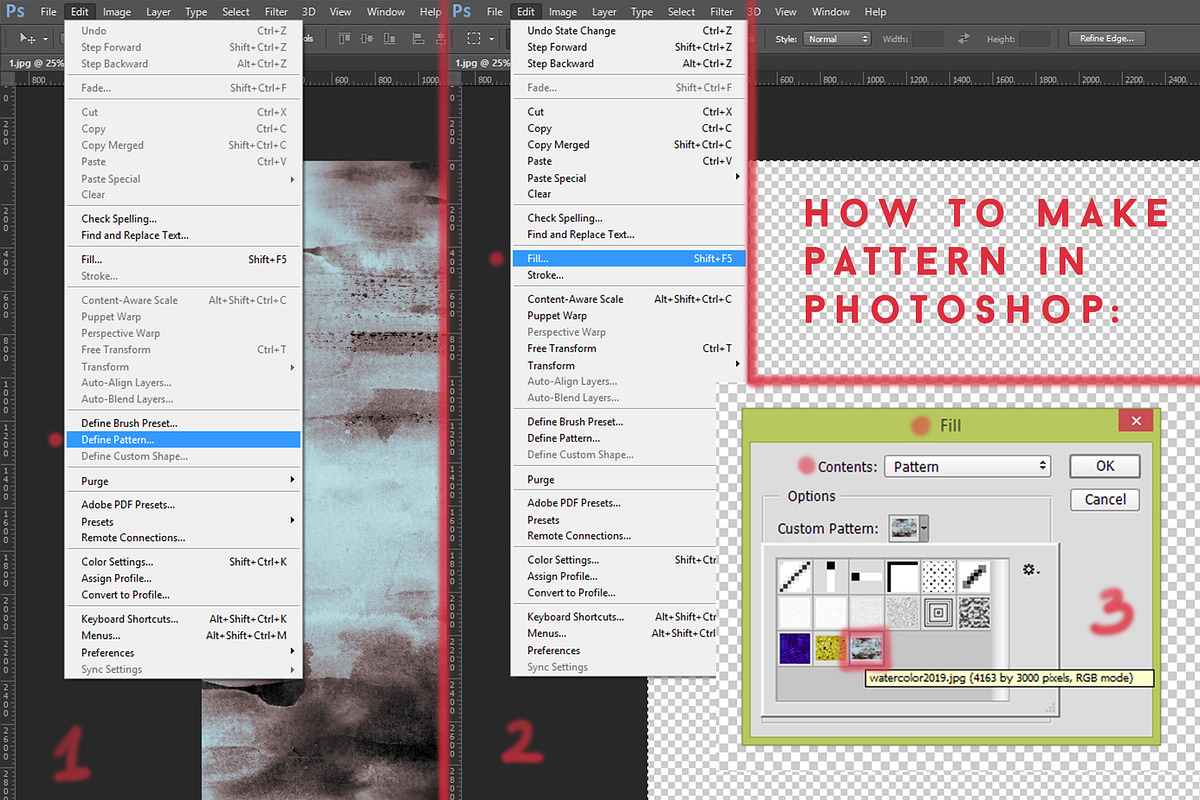Expand the Paste Special submenu in right Edit menu
The height and width of the screenshot is (800, 1200).
click(629, 178)
